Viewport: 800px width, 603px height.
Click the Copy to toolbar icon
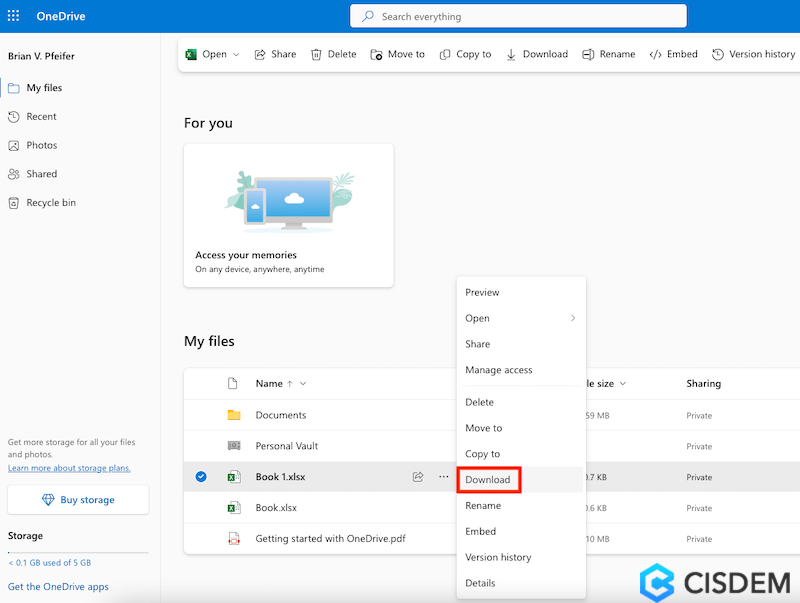[x=465, y=54]
